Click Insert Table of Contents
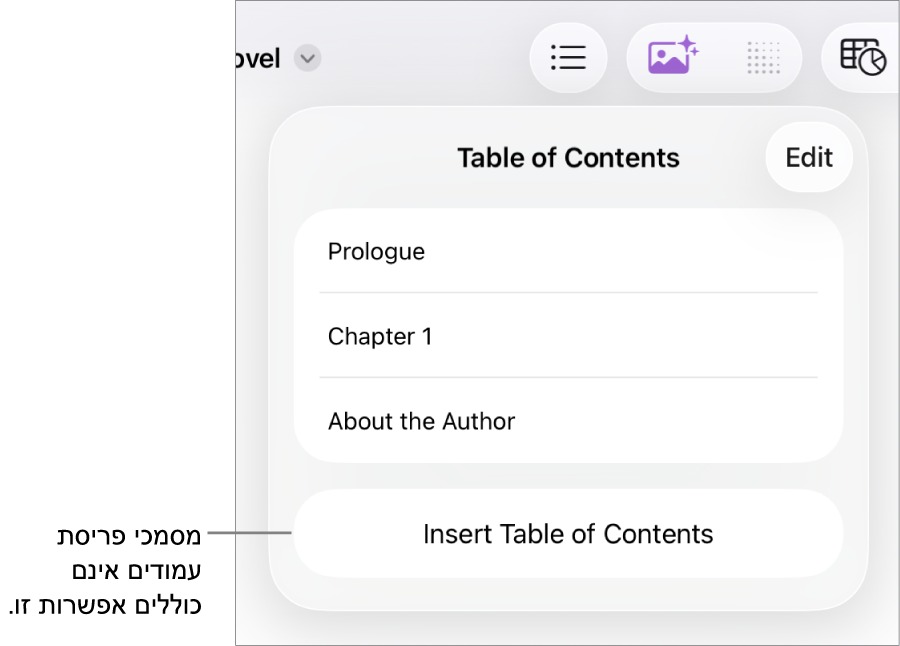Image resolution: width=900 pixels, height=646 pixels. tap(568, 534)
